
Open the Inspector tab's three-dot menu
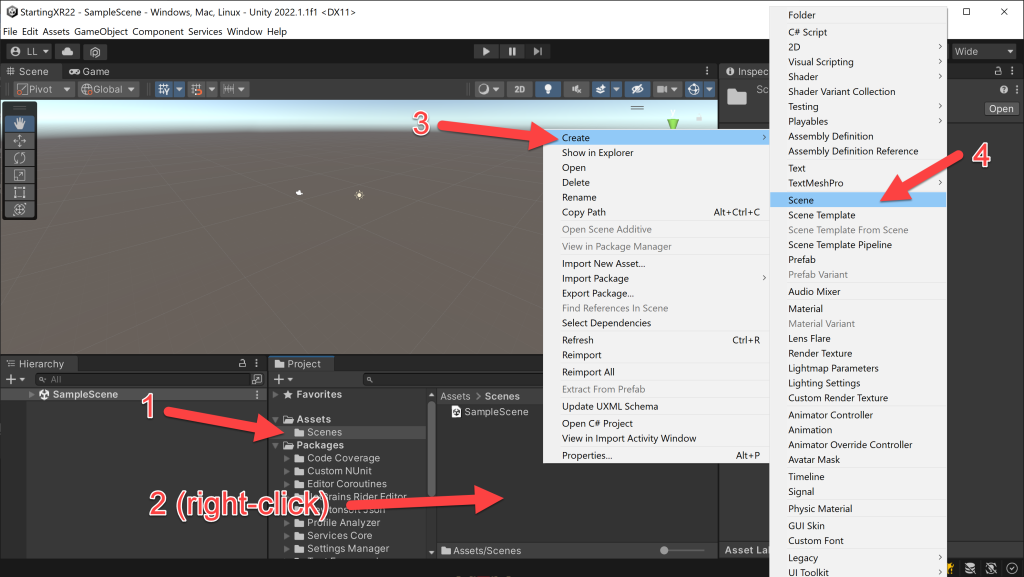click(x=1012, y=70)
